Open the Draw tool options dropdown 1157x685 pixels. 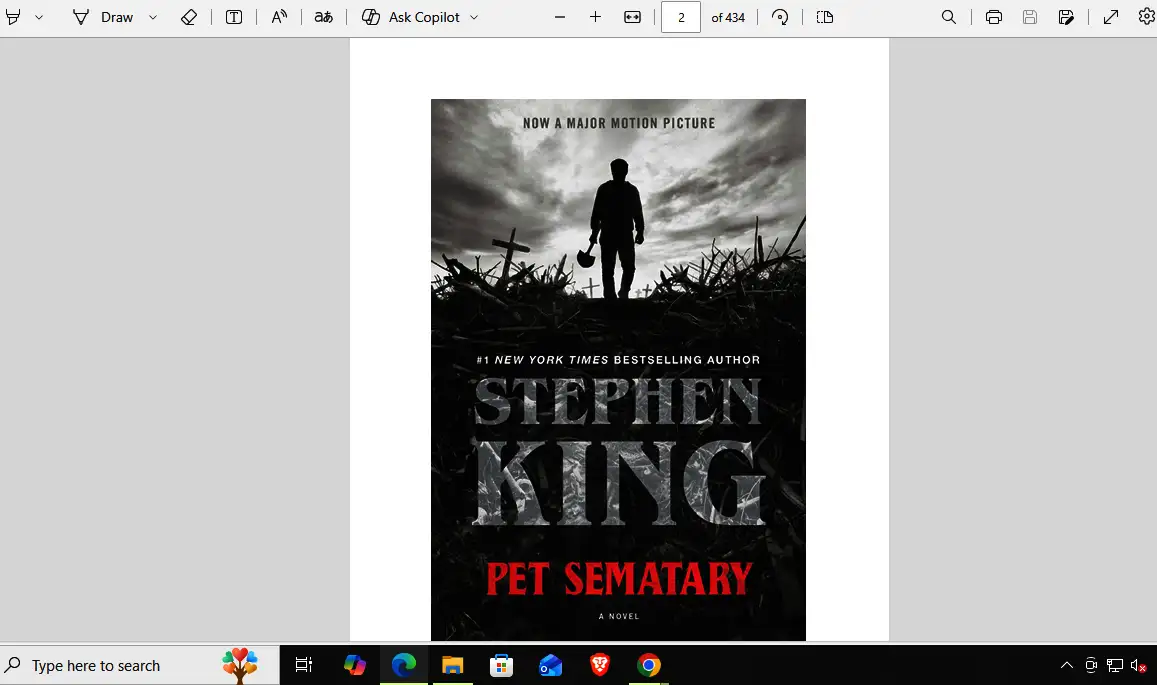[153, 17]
